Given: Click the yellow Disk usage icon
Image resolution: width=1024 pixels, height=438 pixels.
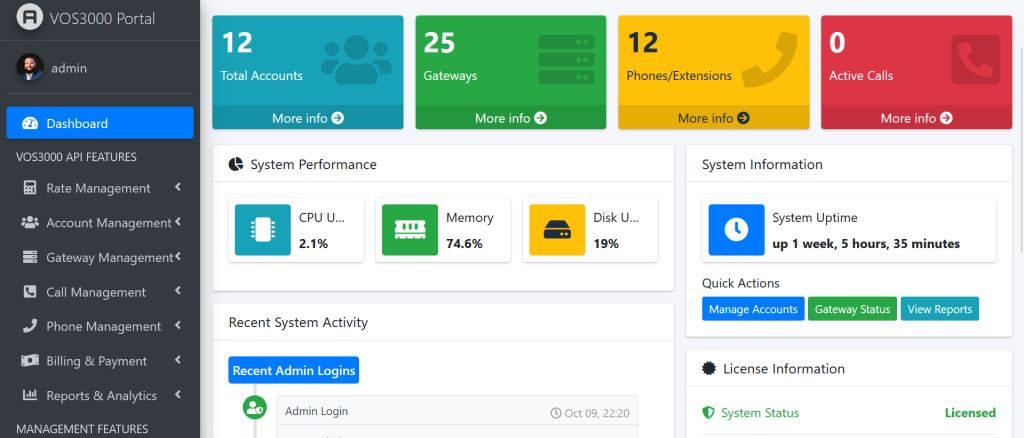Looking at the screenshot, I should click(557, 230).
